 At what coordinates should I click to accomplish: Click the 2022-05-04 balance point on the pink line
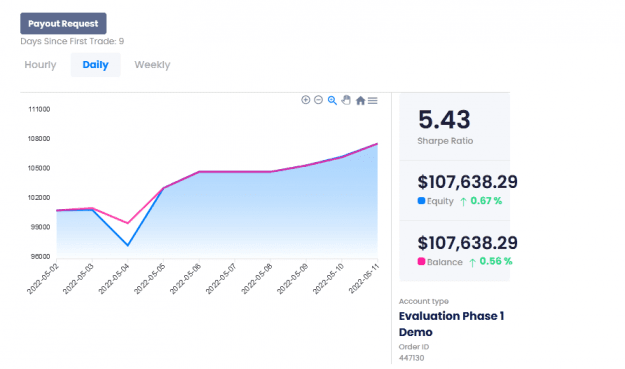click(x=128, y=223)
